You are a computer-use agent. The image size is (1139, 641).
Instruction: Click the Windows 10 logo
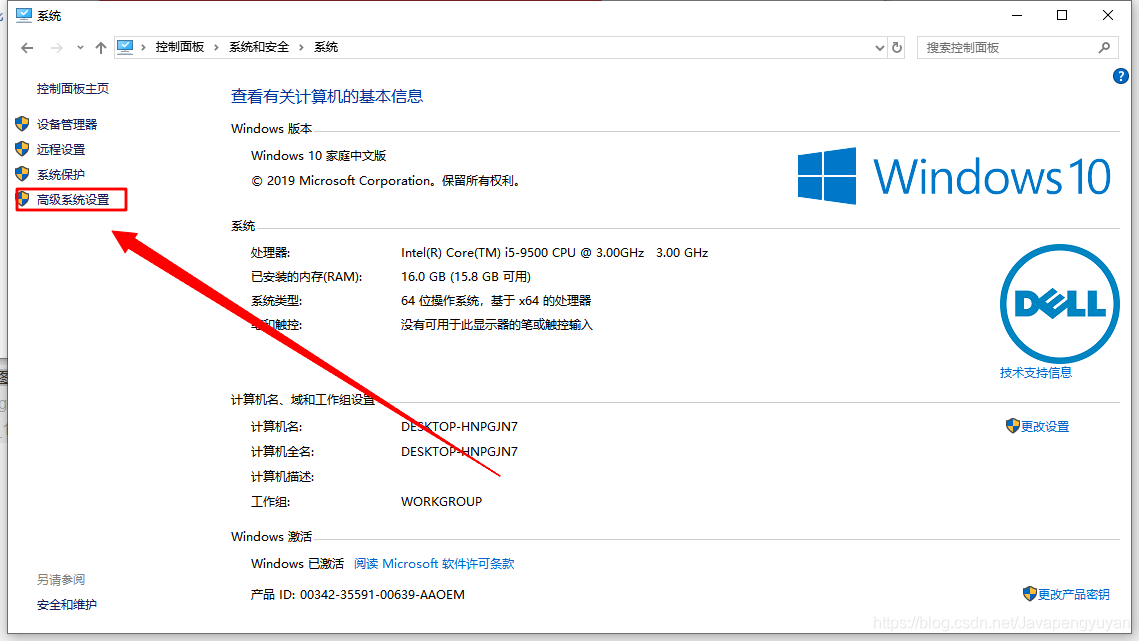click(954, 176)
